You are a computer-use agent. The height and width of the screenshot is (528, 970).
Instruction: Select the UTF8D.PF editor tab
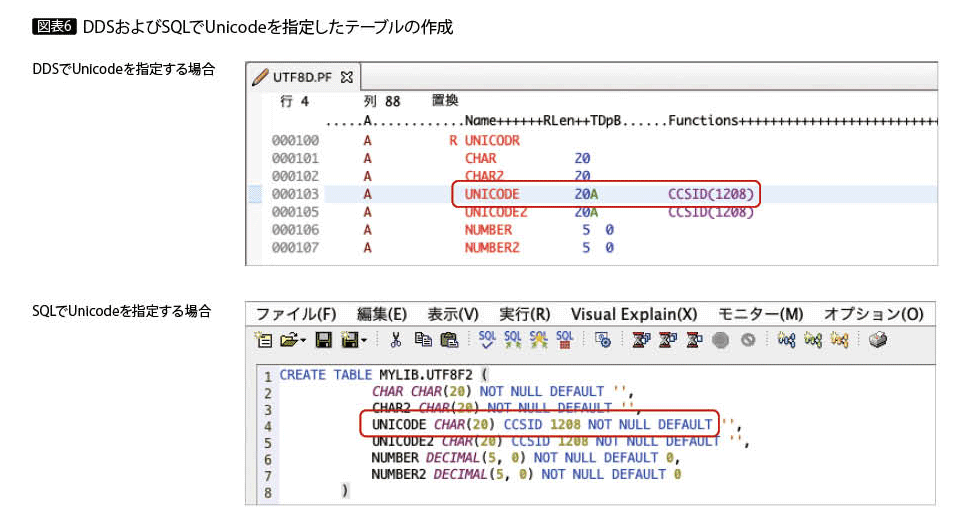(x=303, y=76)
